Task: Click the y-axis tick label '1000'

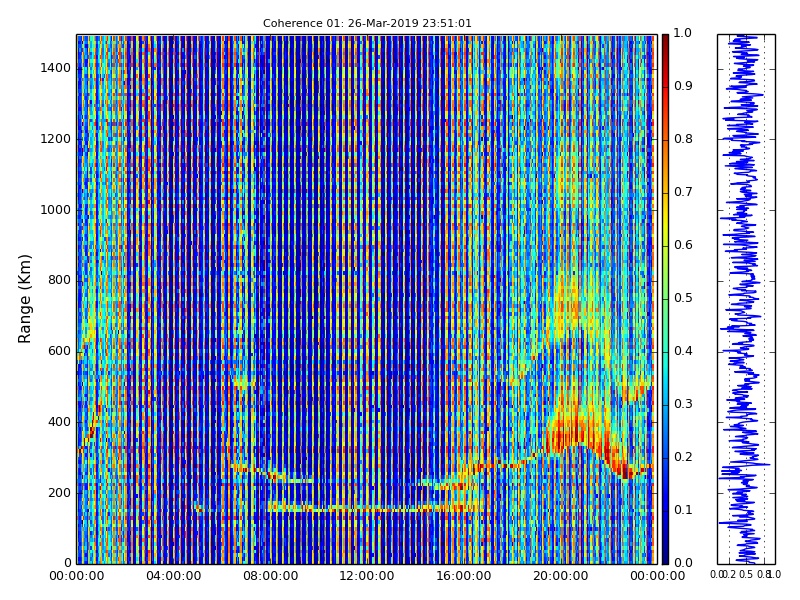Action: click(x=56, y=210)
